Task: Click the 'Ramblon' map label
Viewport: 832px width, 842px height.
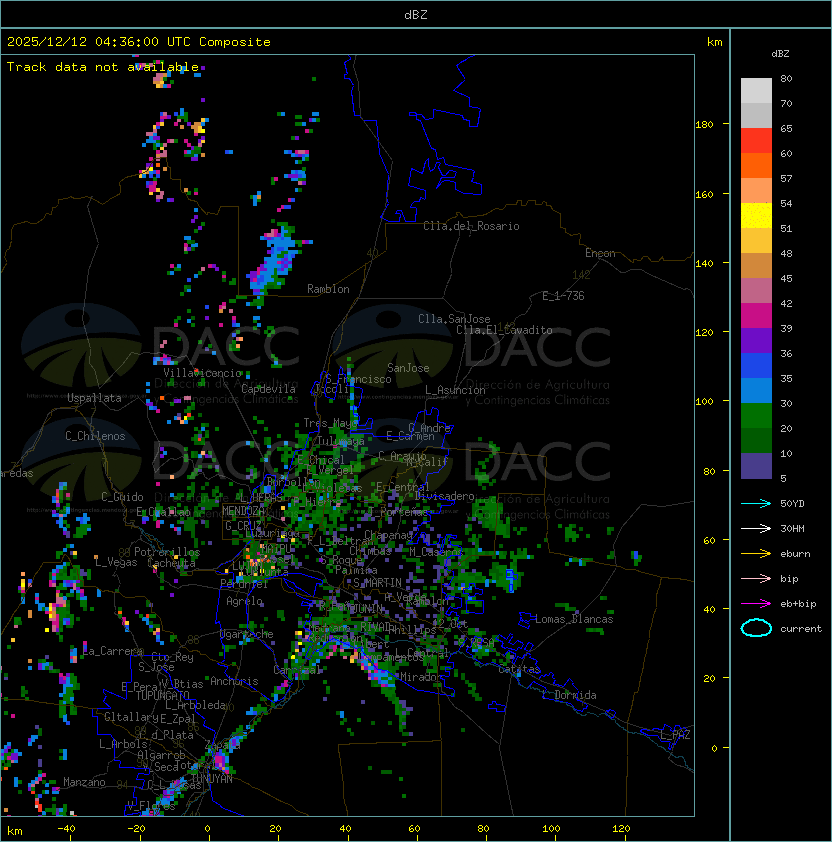Action: click(328, 289)
